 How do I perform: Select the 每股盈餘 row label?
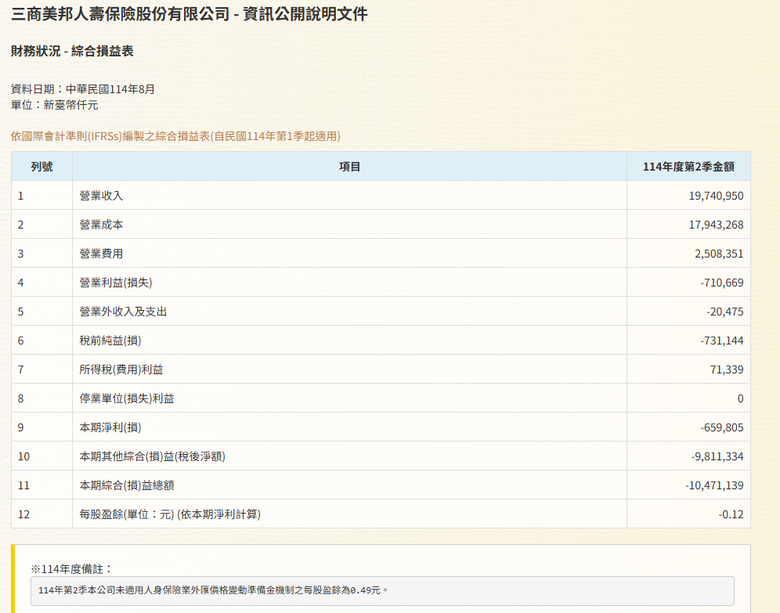[170, 513]
